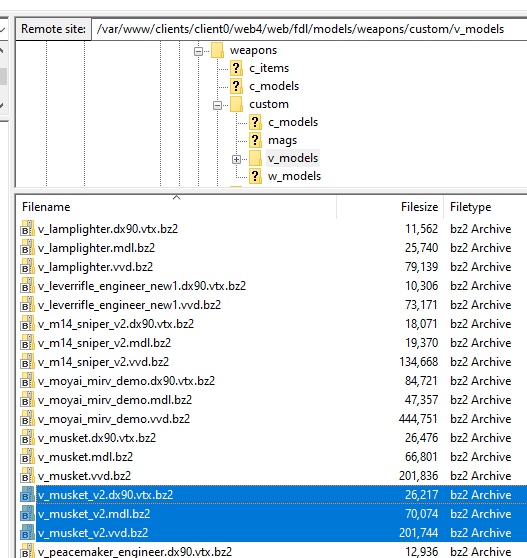The height and width of the screenshot is (558, 527).
Task: Click the question-mark icon beside c_items
Action: point(236,68)
